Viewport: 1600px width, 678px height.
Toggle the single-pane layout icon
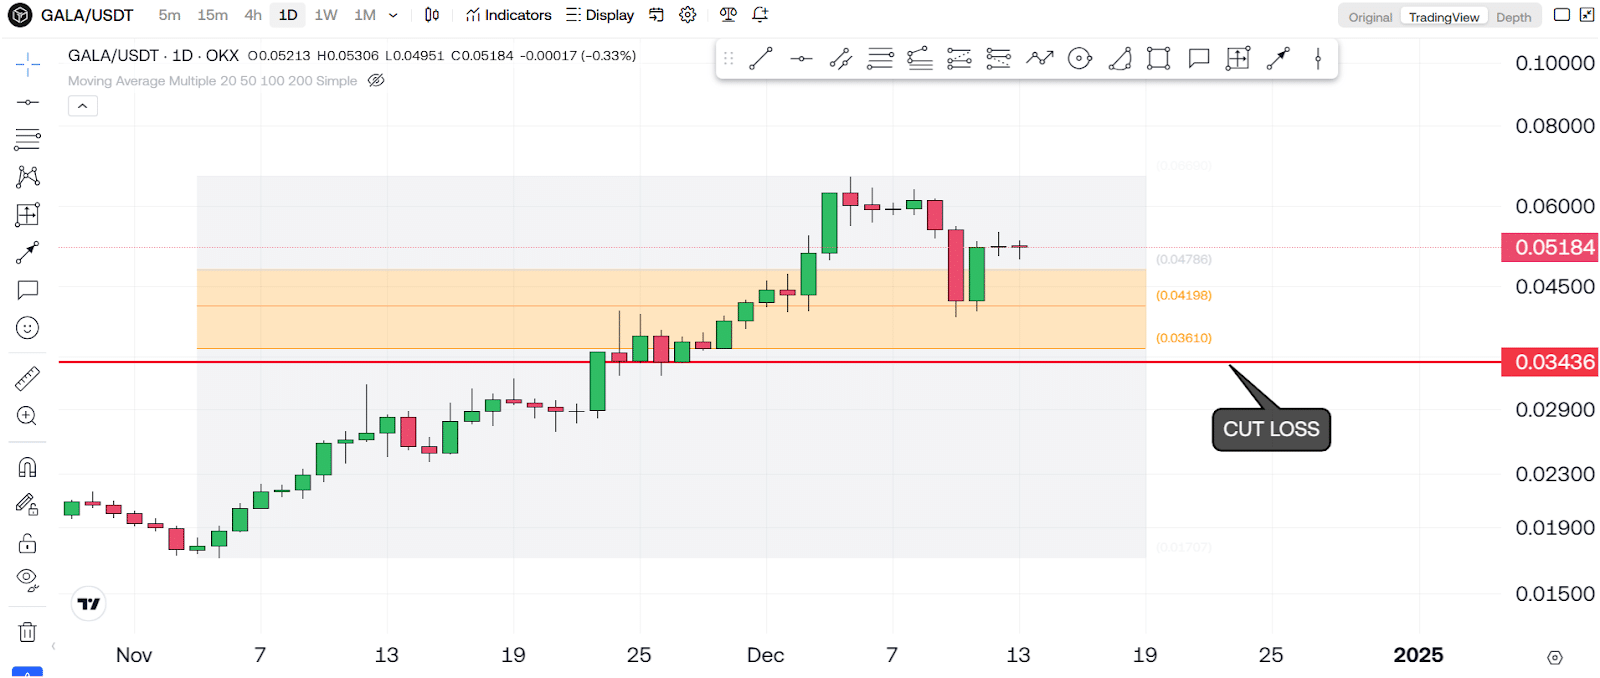[1562, 15]
